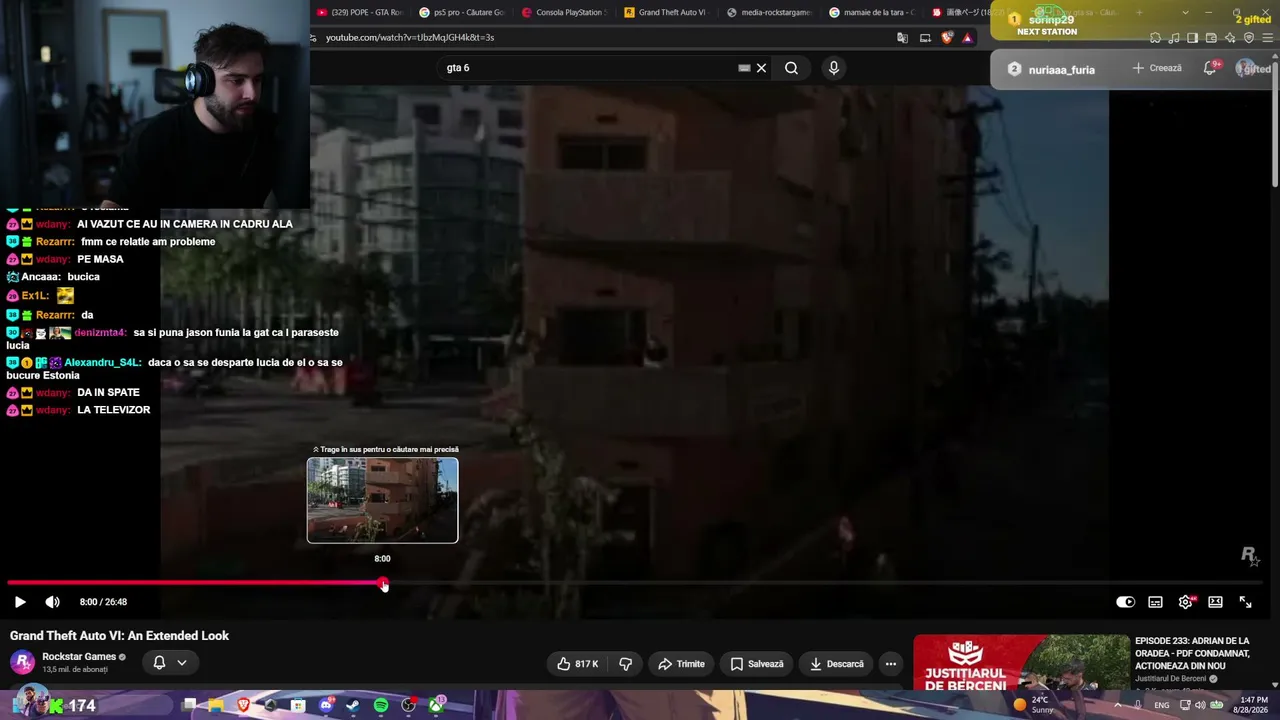Switch to the ps5 pro Google search tab
This screenshot has height=720, width=1280.
pyautogui.click(x=462, y=12)
